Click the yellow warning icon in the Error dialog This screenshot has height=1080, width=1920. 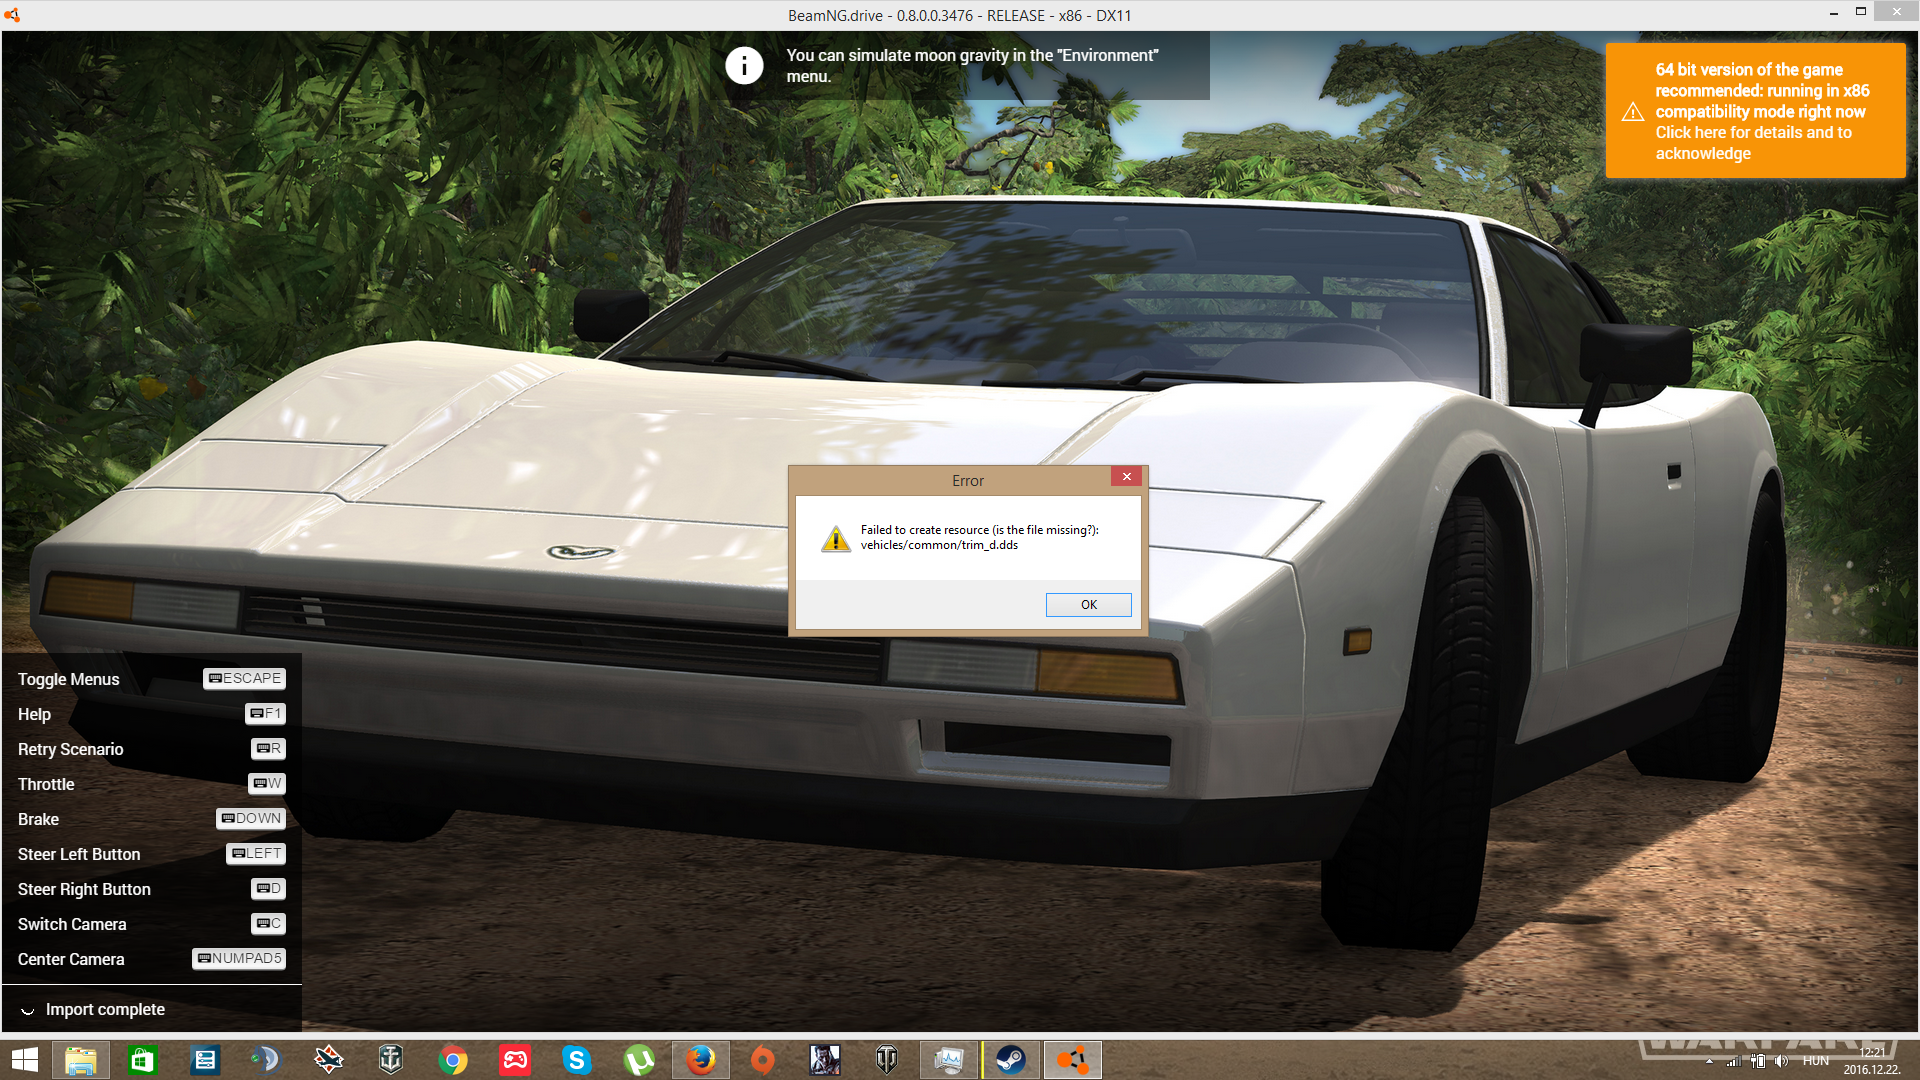point(835,539)
